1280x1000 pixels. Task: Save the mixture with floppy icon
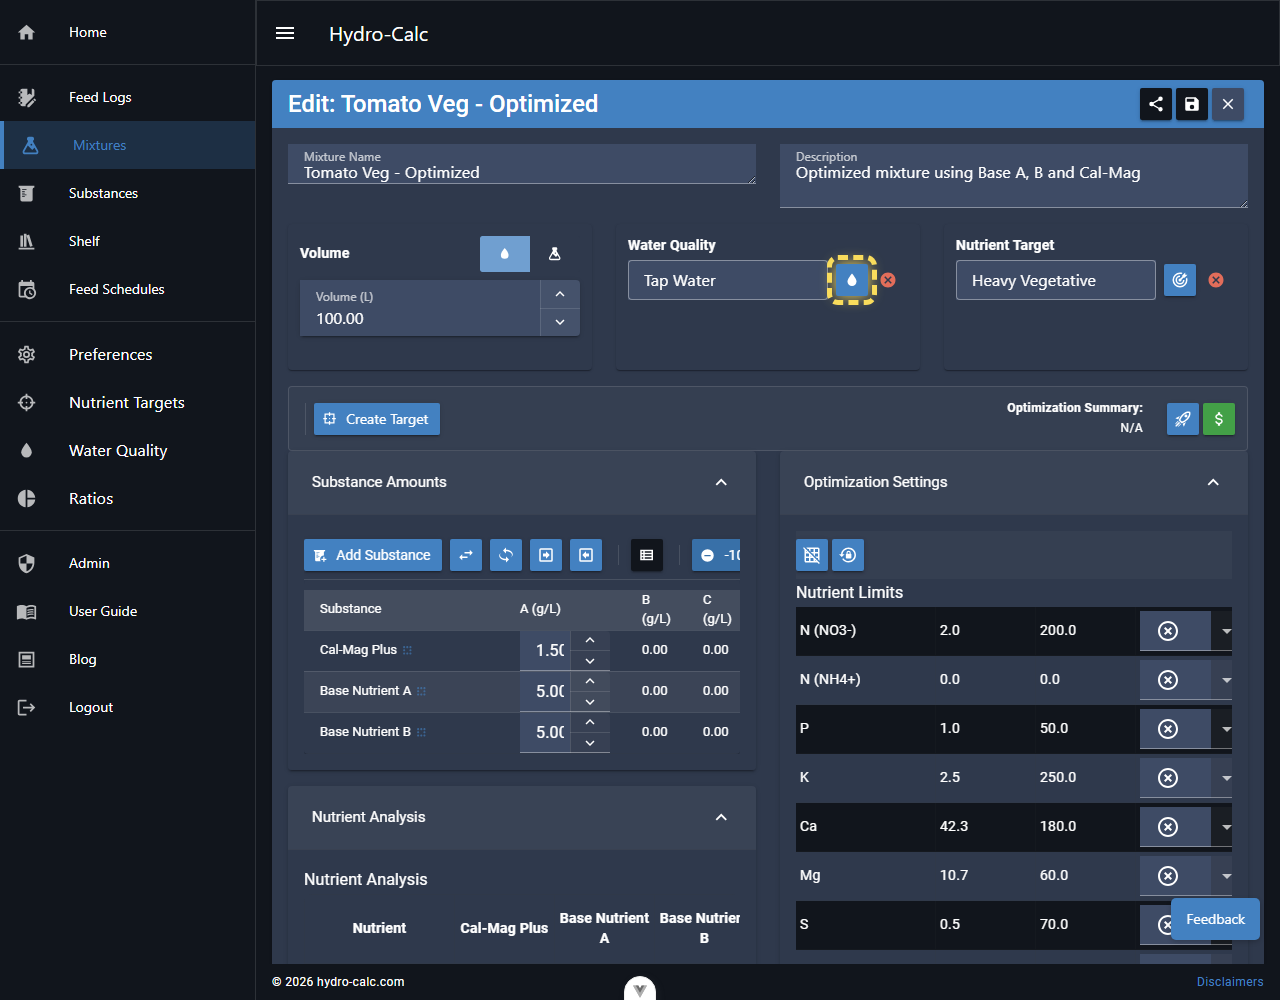[1192, 104]
